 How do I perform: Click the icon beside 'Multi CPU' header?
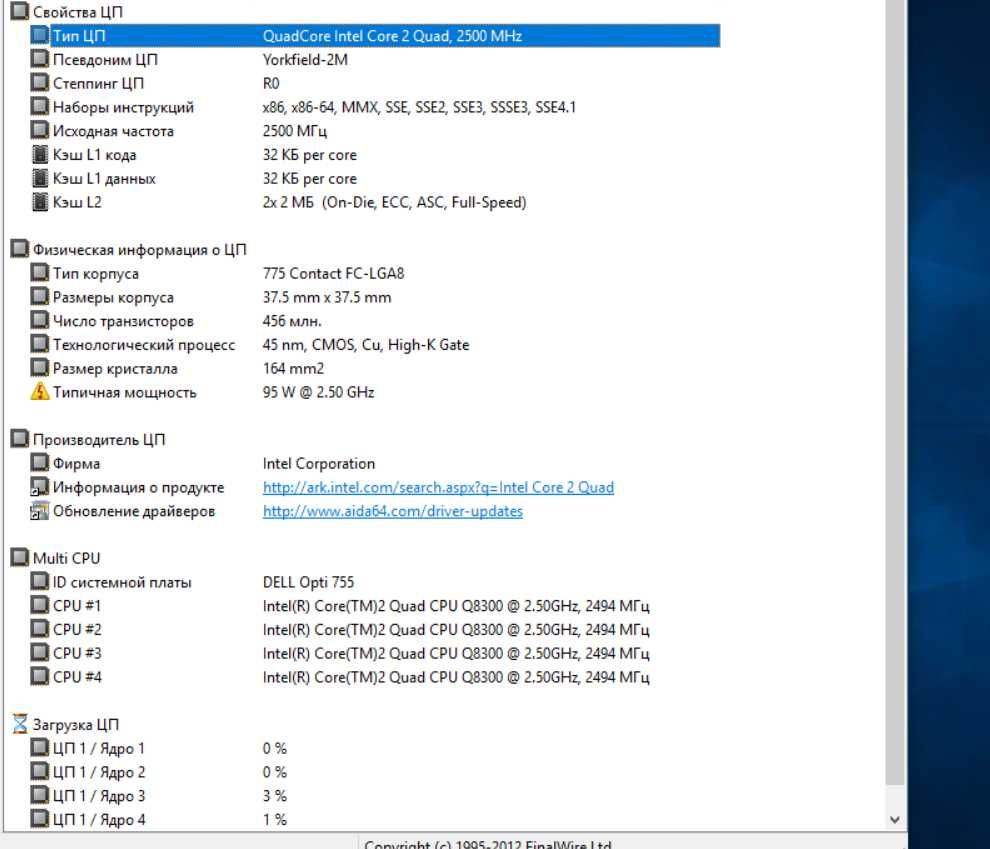click(x=20, y=557)
